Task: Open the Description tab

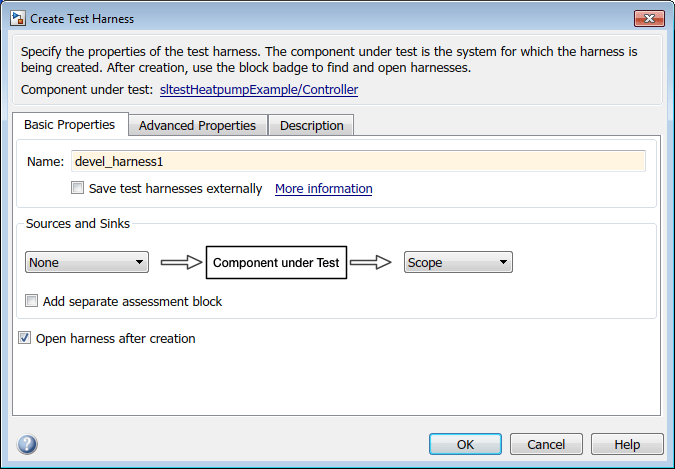Action: [311, 125]
